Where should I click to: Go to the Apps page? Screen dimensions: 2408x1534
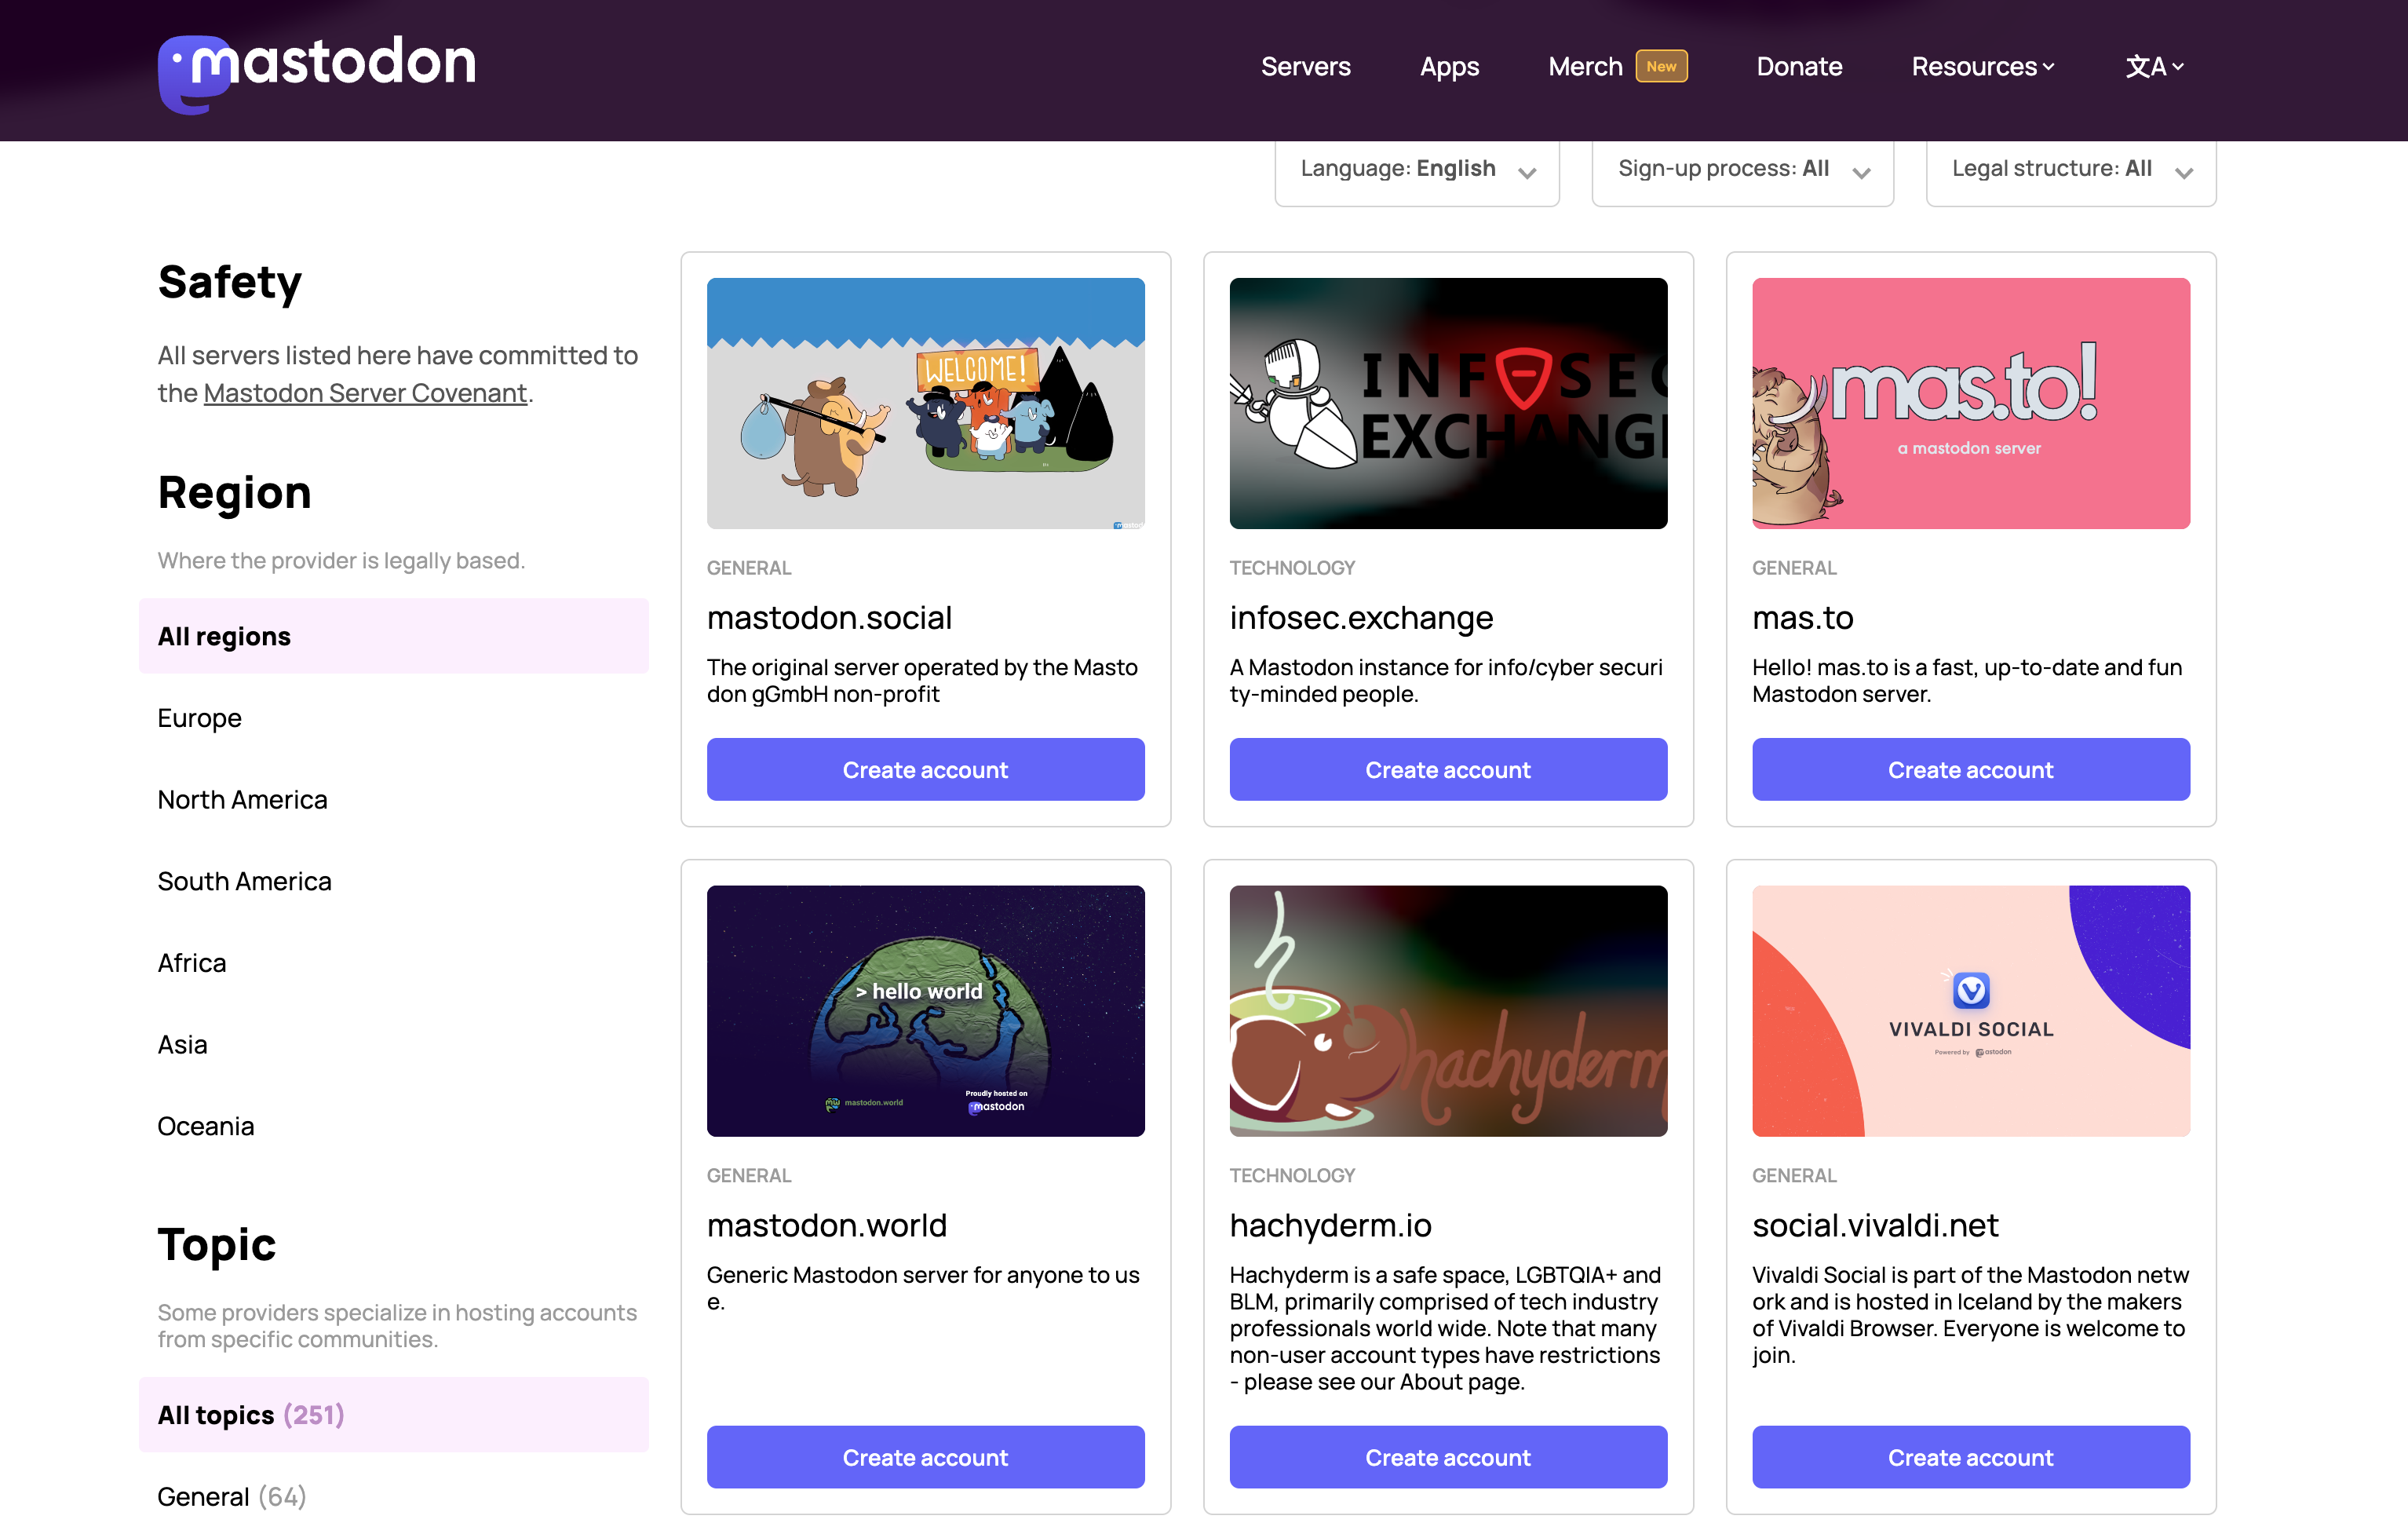click(1448, 67)
